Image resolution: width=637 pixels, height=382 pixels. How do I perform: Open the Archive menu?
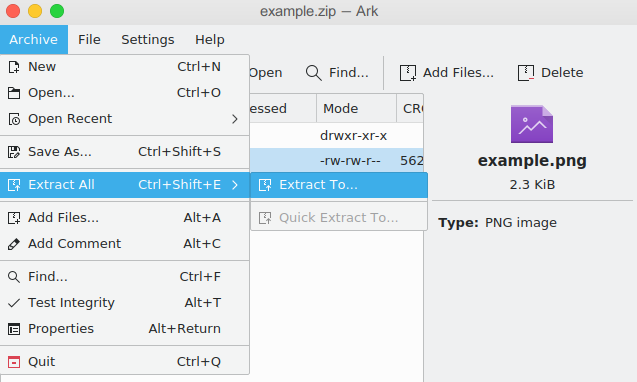pos(34,39)
